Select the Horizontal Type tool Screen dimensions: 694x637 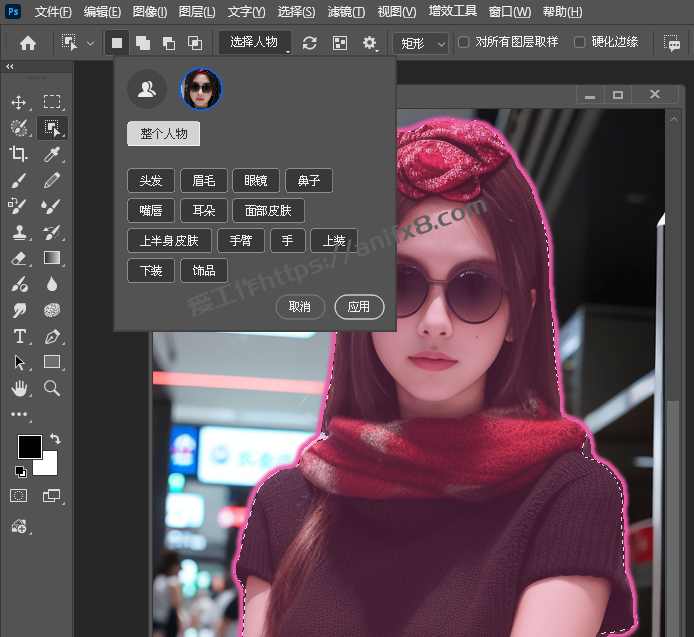pos(18,336)
